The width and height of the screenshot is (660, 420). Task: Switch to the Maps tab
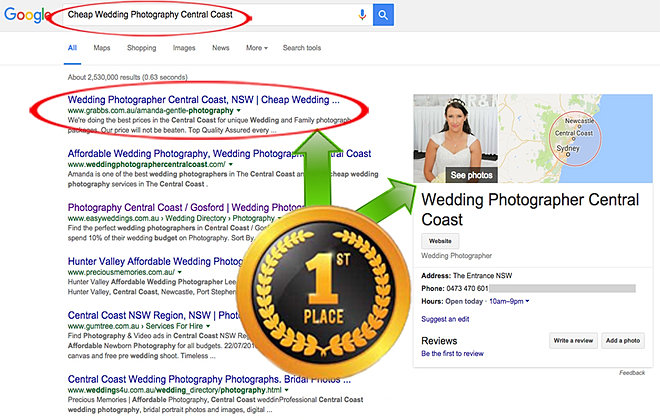point(101,48)
